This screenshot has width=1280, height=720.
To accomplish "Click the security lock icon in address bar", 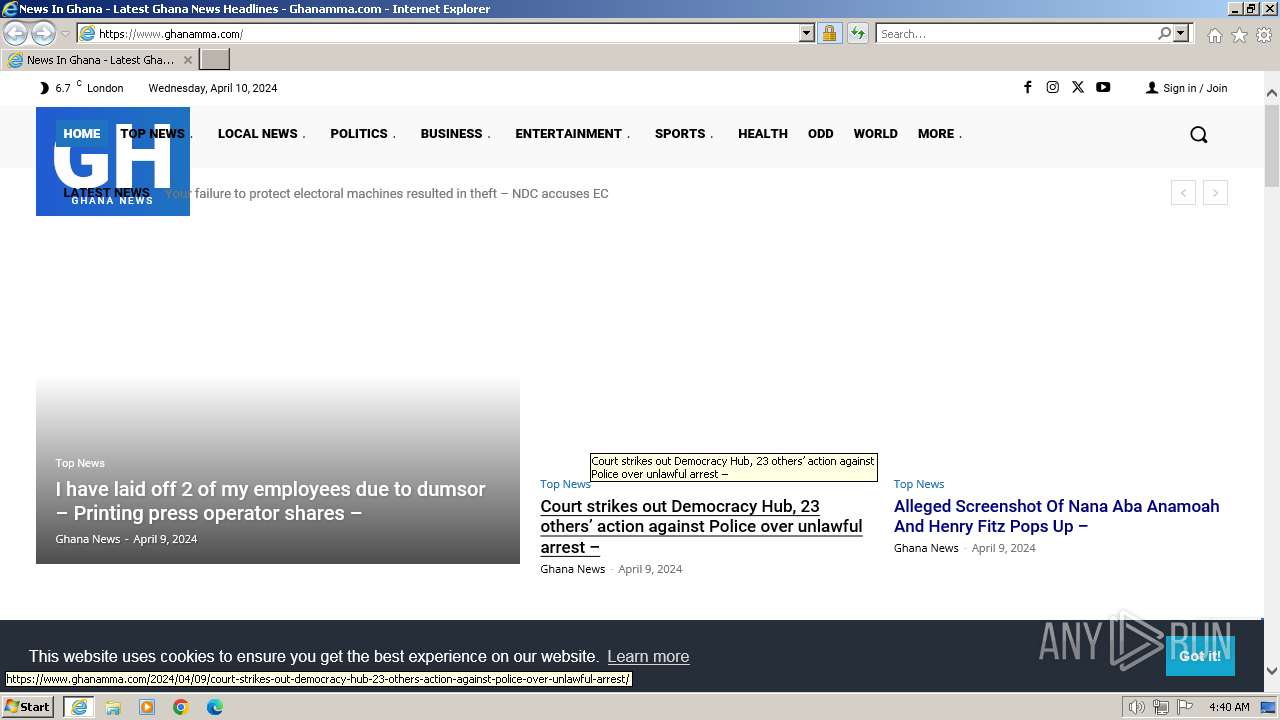I will [x=829, y=33].
